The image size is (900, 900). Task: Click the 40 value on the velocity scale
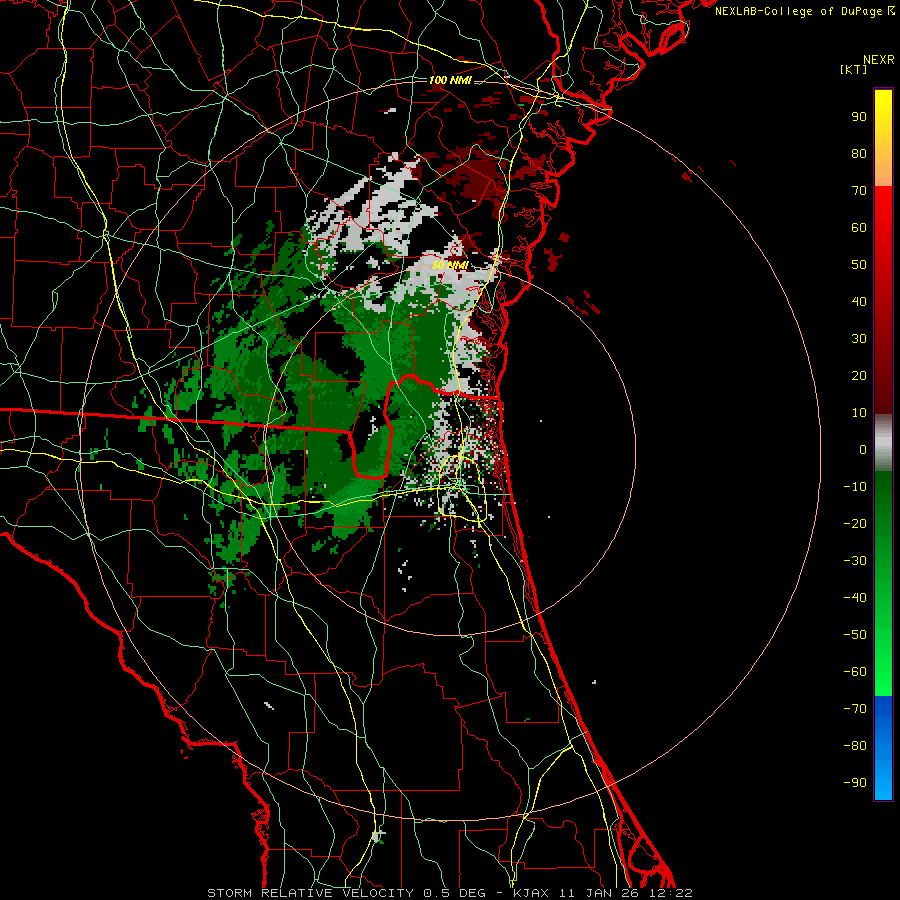[x=859, y=302]
